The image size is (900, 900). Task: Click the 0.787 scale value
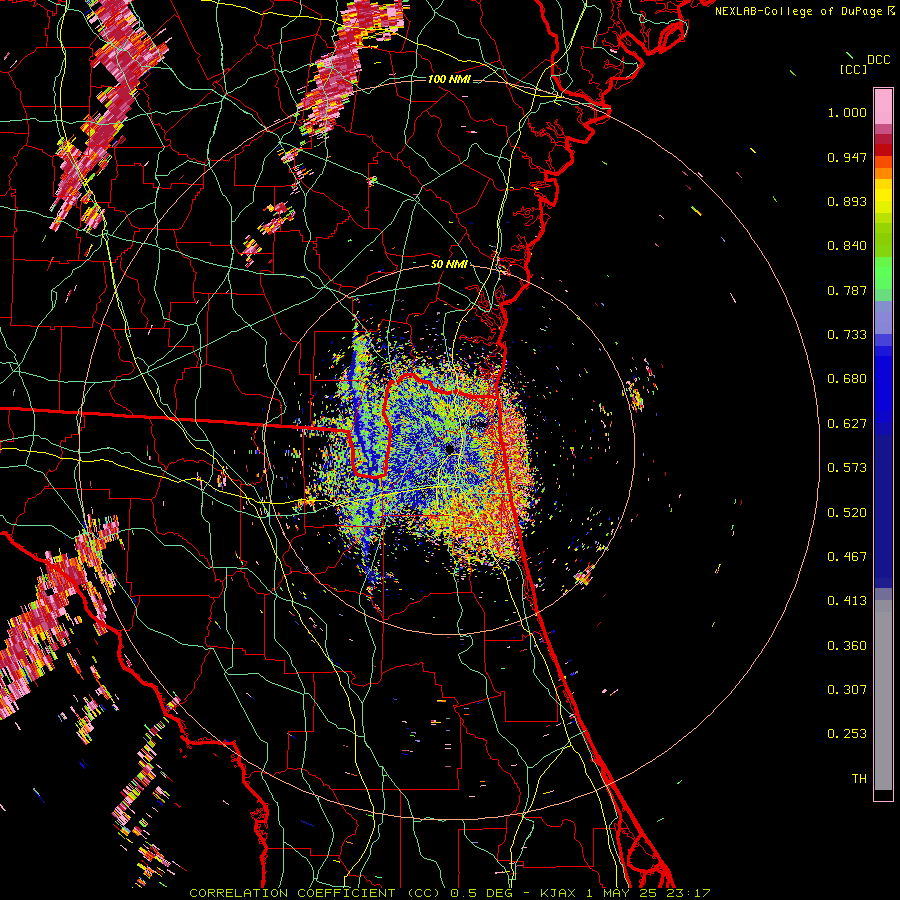[847, 290]
